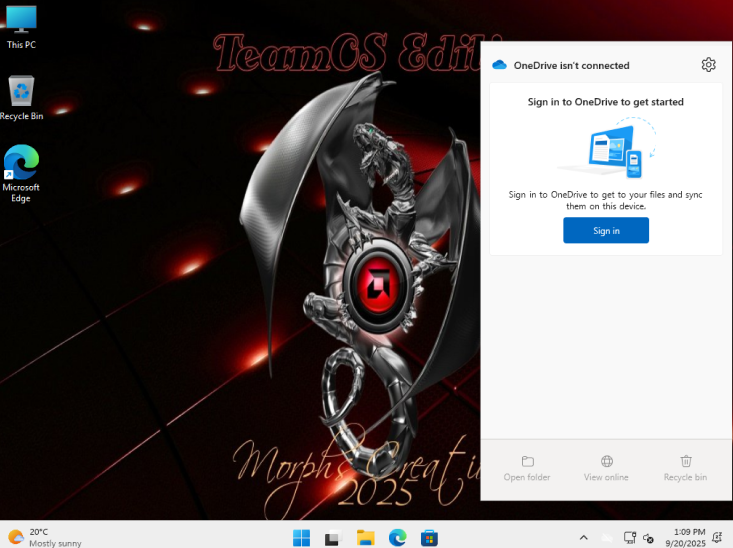Select Recycle Bin desktop icon
The width and height of the screenshot is (733, 548).
[22, 98]
